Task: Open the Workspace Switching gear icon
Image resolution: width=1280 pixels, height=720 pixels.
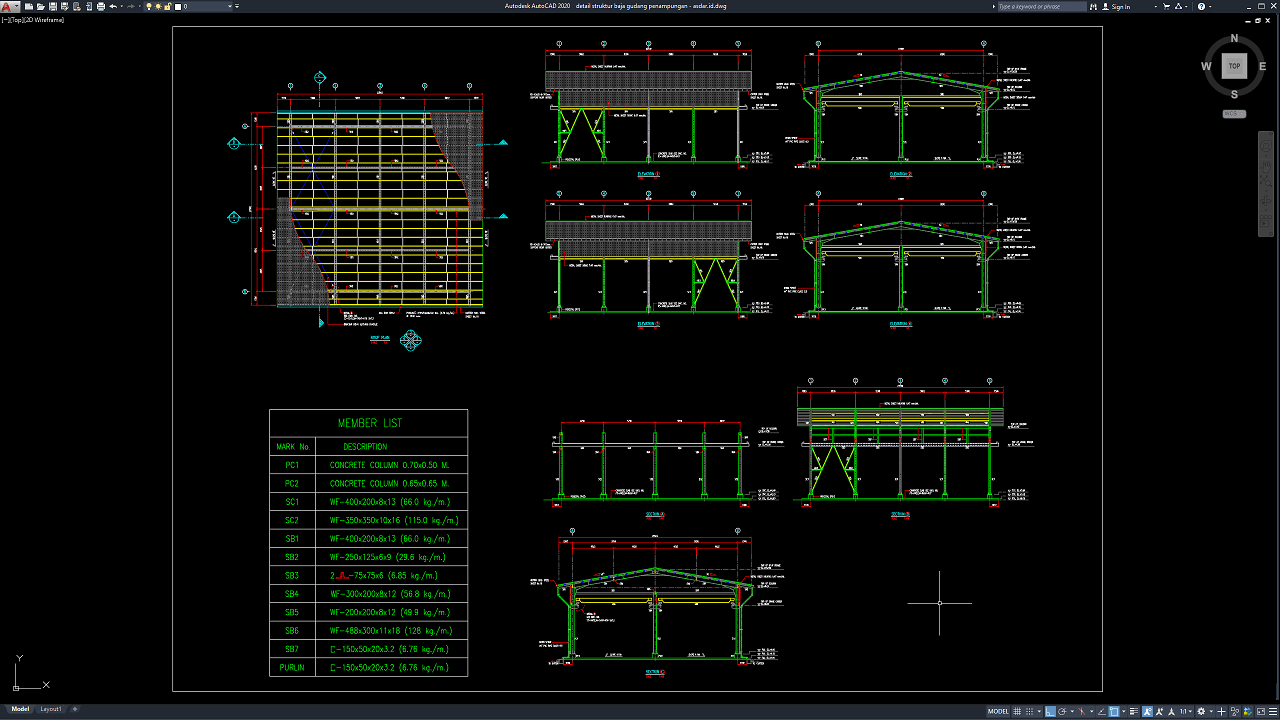Action: click(x=1201, y=711)
